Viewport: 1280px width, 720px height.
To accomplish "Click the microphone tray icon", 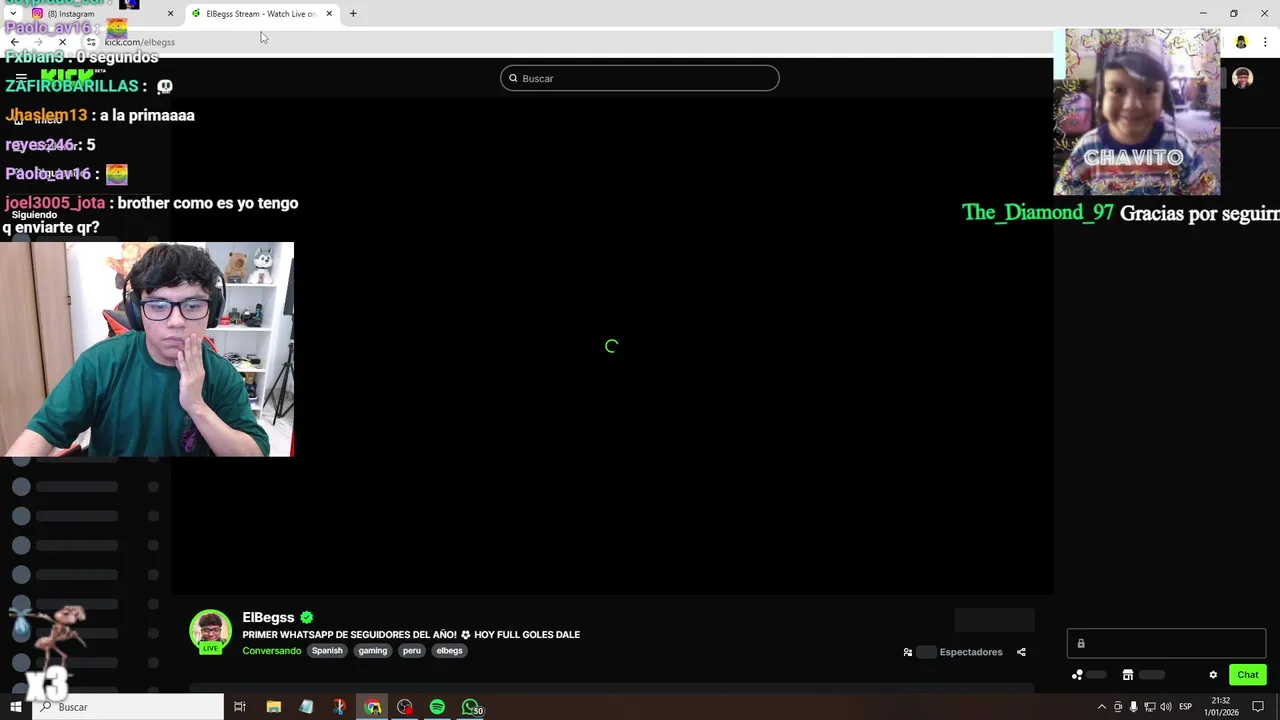I will 1133,707.
